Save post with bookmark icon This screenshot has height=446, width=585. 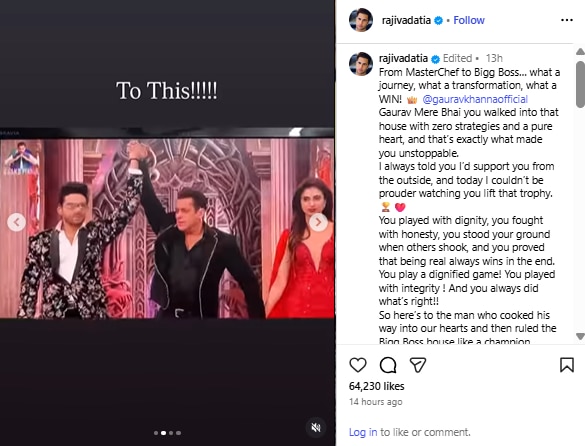(x=567, y=365)
